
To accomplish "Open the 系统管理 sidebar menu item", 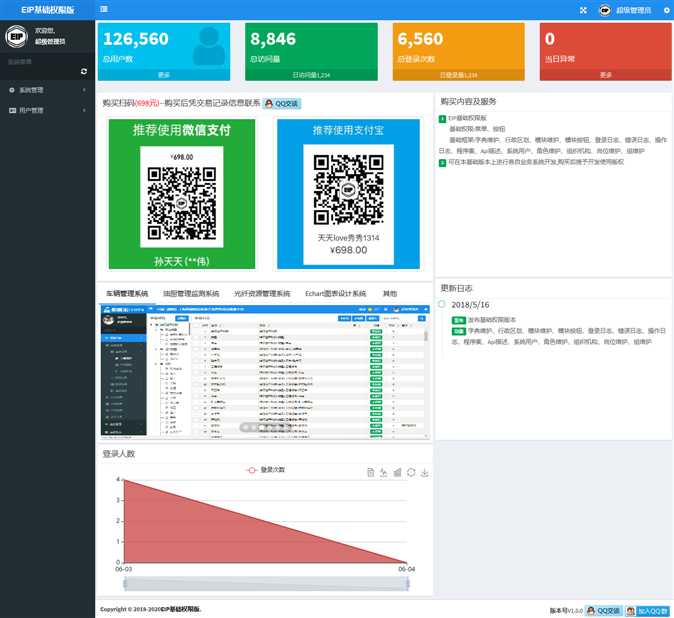I will tap(47, 90).
